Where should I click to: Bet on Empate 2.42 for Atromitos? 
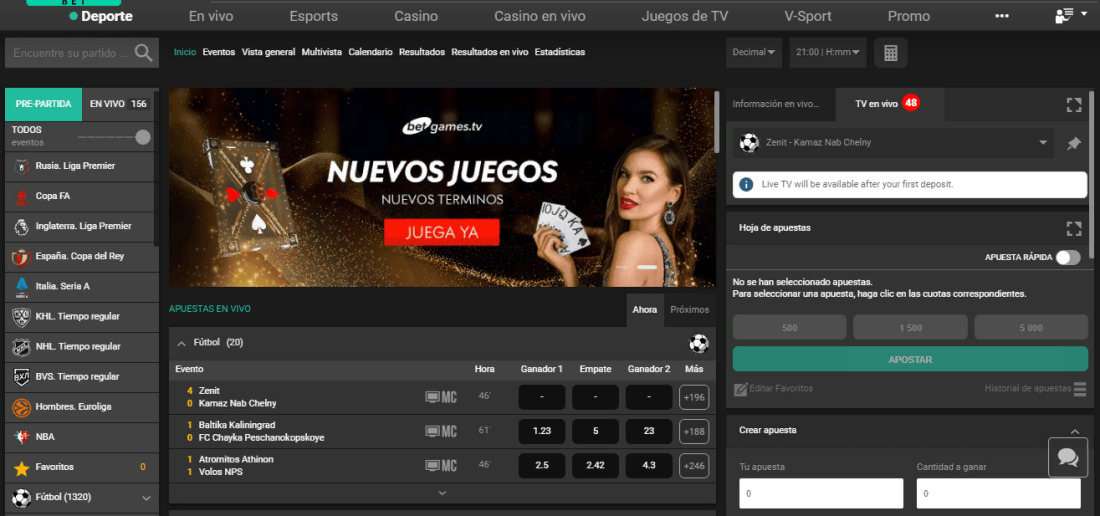[x=596, y=466]
